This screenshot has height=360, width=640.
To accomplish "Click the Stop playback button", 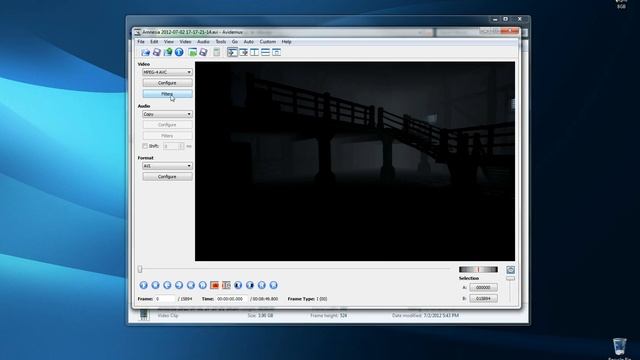I will 156,285.
